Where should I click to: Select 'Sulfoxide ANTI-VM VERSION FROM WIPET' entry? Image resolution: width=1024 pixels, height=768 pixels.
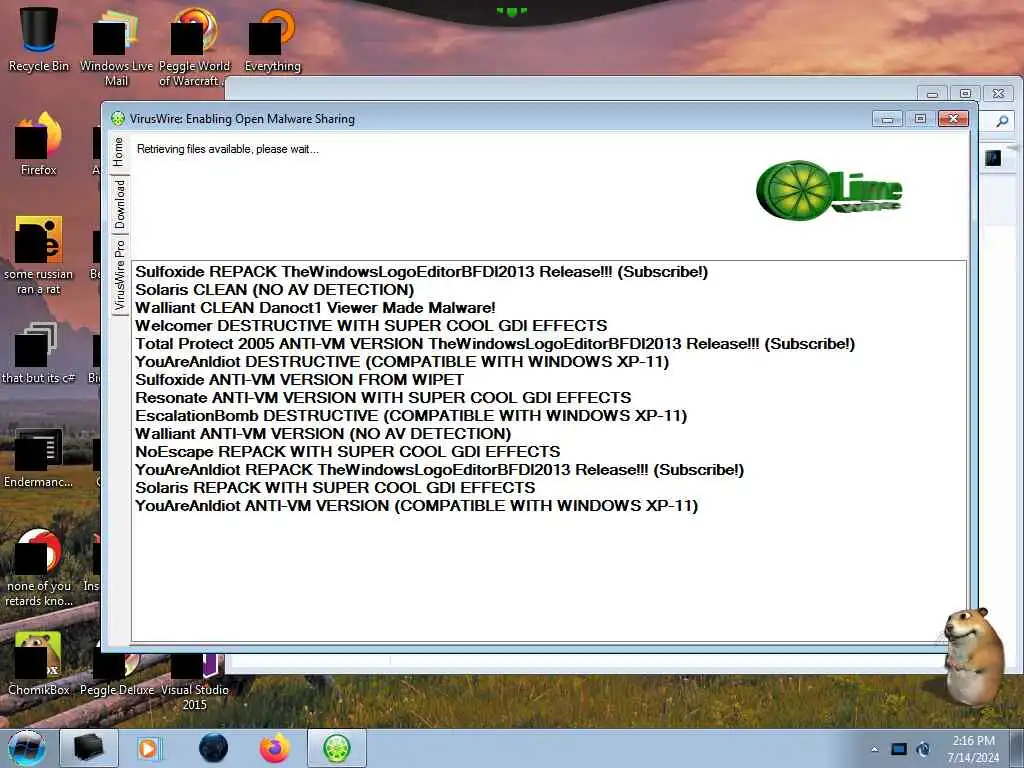[299, 380]
